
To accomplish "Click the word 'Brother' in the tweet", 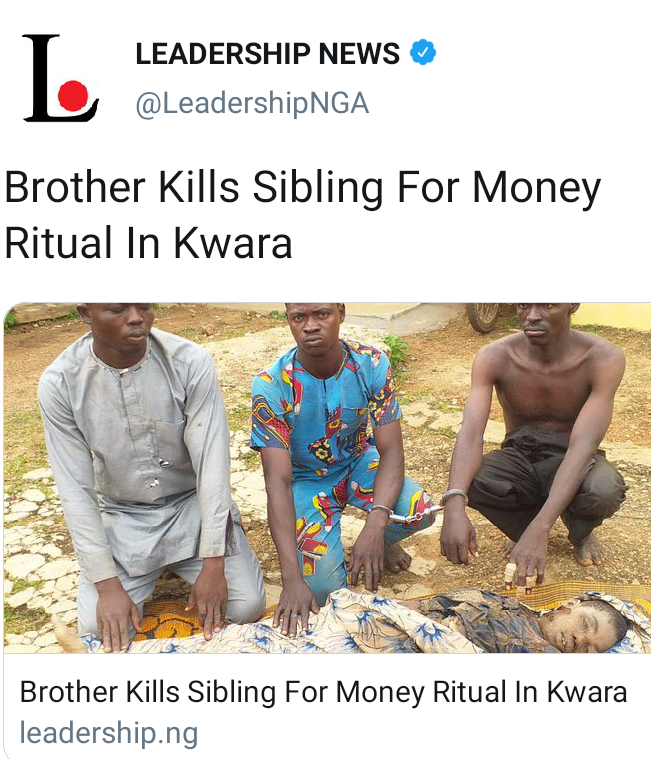I will [x=75, y=187].
